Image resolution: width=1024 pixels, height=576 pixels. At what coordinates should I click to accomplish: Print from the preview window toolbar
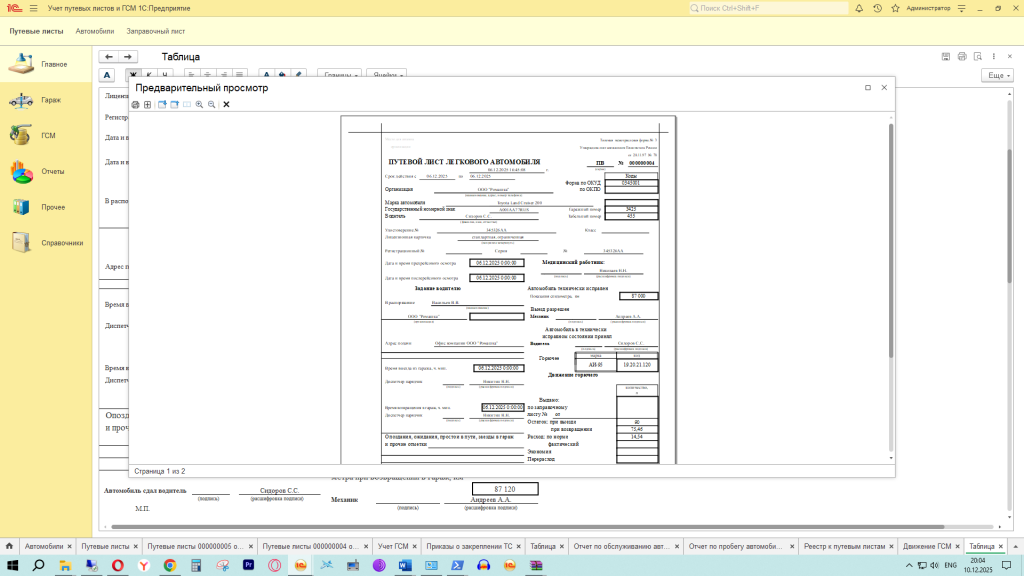135,104
